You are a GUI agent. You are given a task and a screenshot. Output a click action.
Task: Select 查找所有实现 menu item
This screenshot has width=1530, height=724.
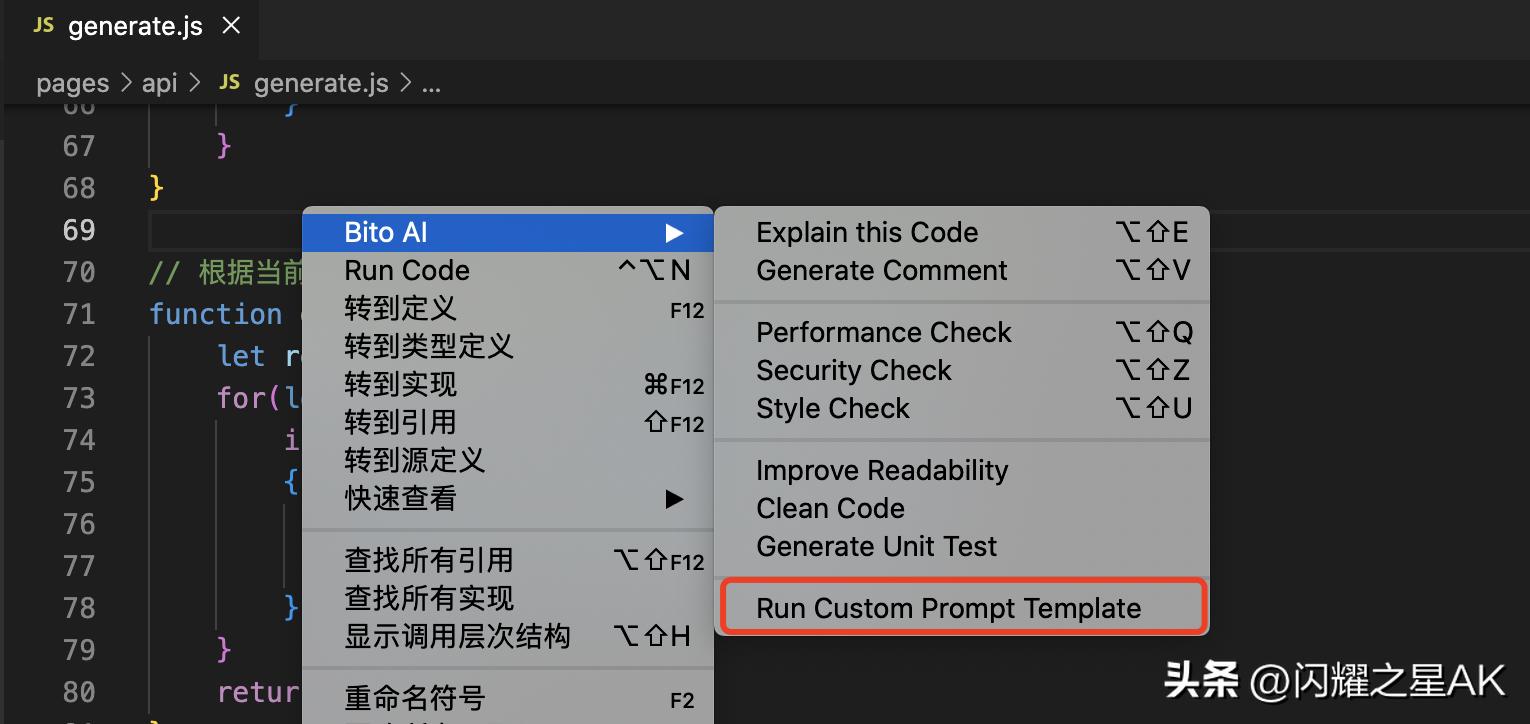[508, 599]
